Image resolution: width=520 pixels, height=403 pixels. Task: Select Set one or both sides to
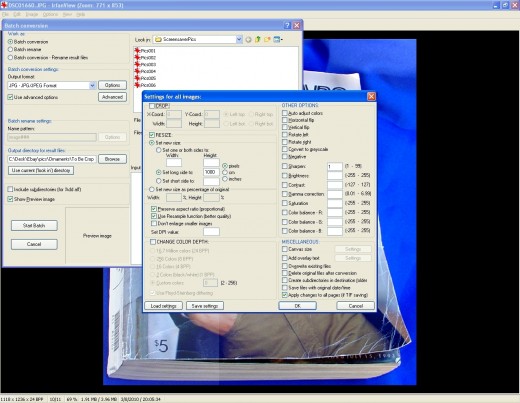click(x=159, y=150)
